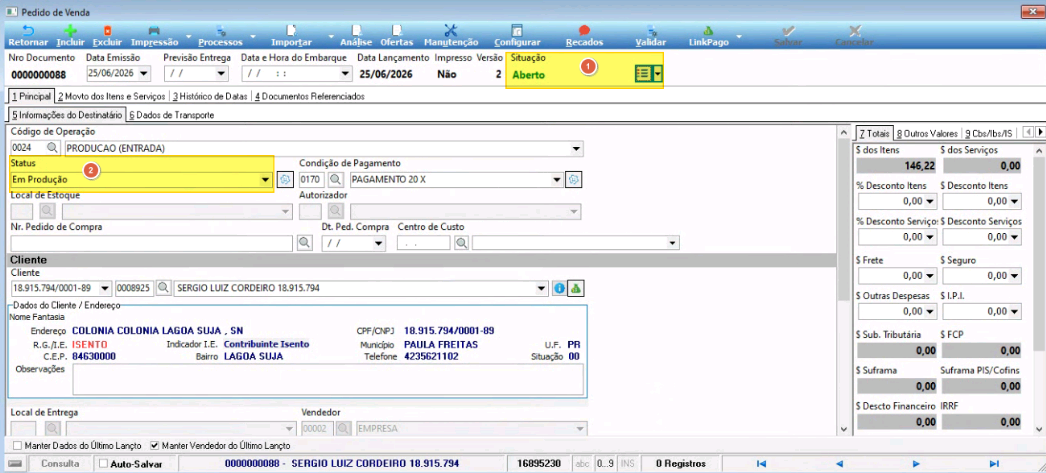Click the Validar toolbar button
Image resolution: width=1046 pixels, height=473 pixels.
click(x=650, y=35)
